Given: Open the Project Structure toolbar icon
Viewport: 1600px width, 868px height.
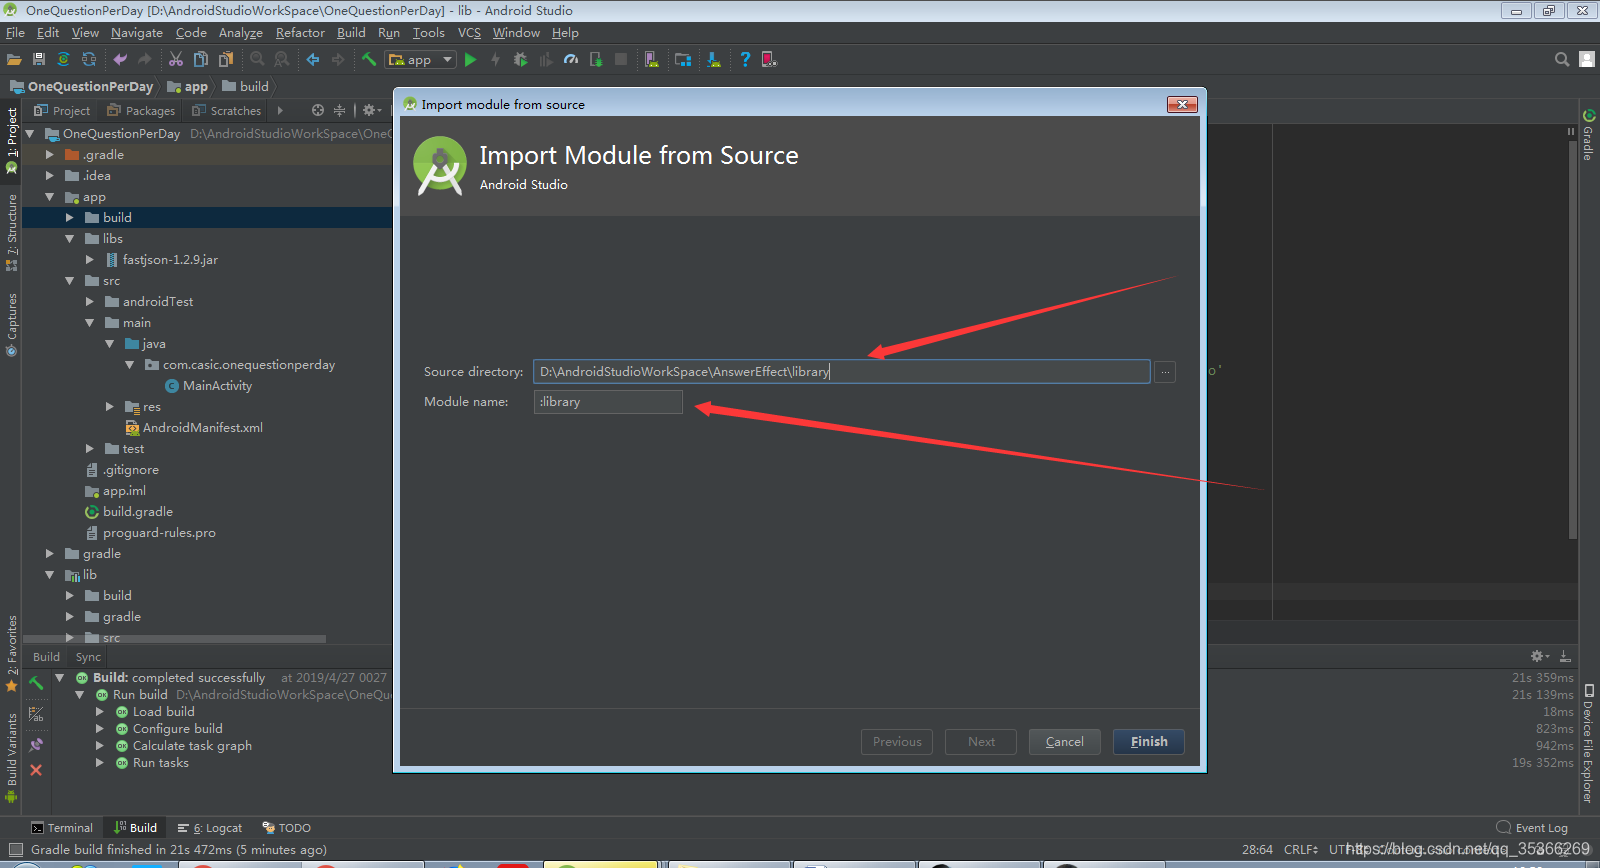Looking at the screenshot, I should coord(683,60).
